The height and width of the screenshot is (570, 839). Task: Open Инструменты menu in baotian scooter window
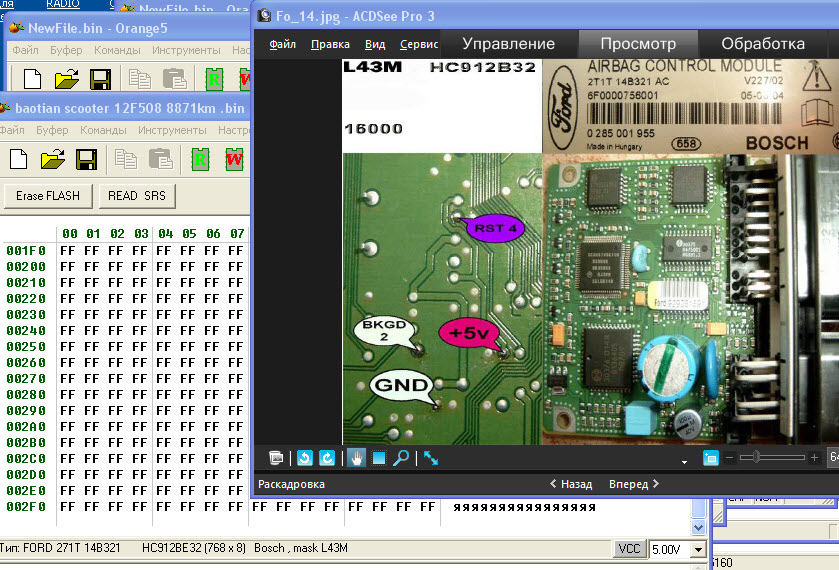[172, 130]
